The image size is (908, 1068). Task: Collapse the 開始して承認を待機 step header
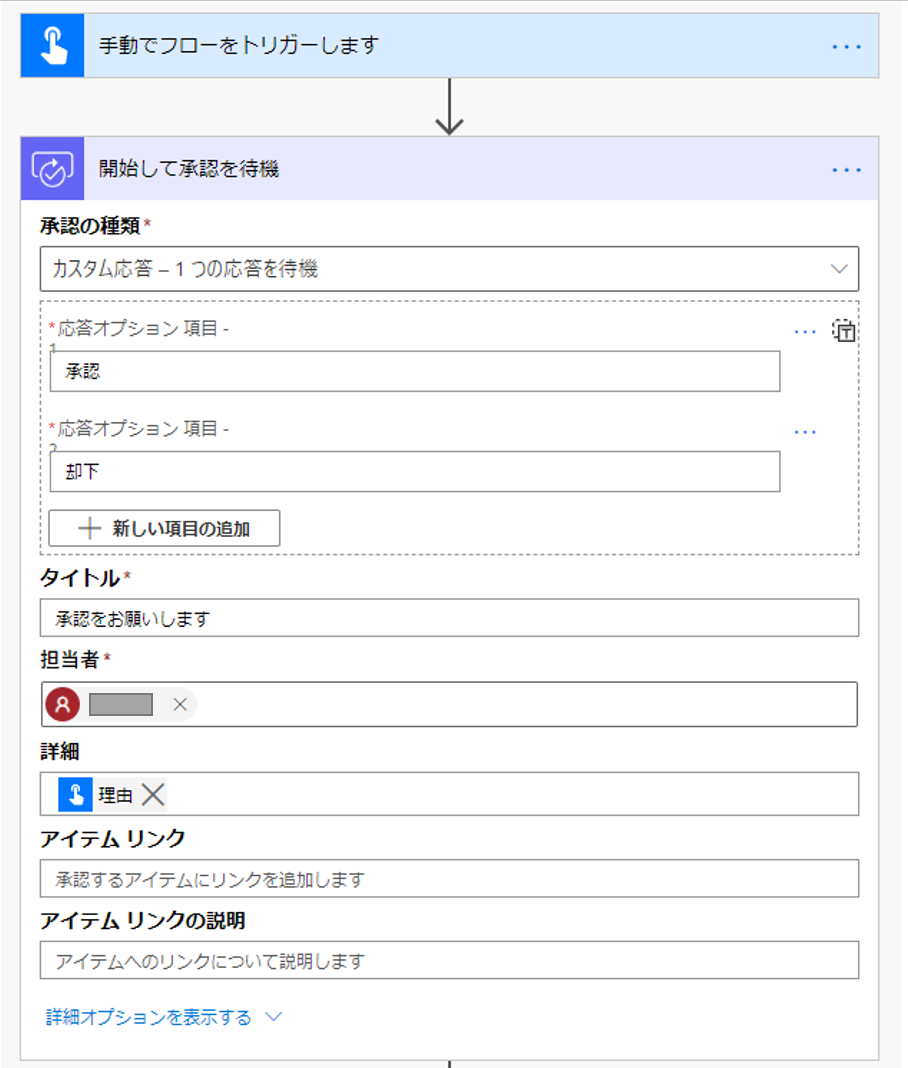[450, 168]
